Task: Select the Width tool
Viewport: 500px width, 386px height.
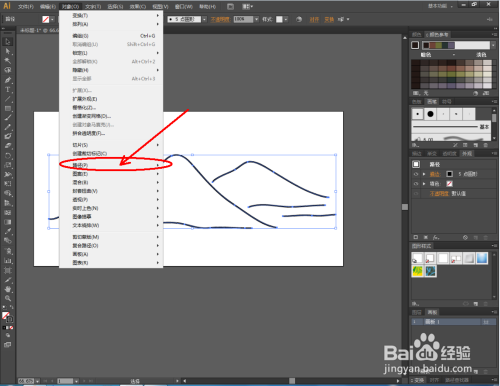Action: pos(8,174)
